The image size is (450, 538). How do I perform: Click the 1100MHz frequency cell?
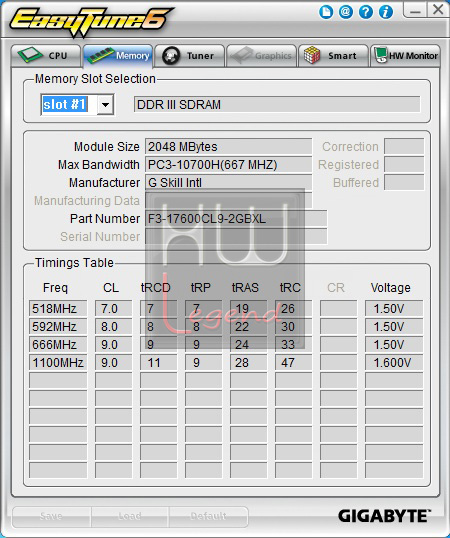58,362
